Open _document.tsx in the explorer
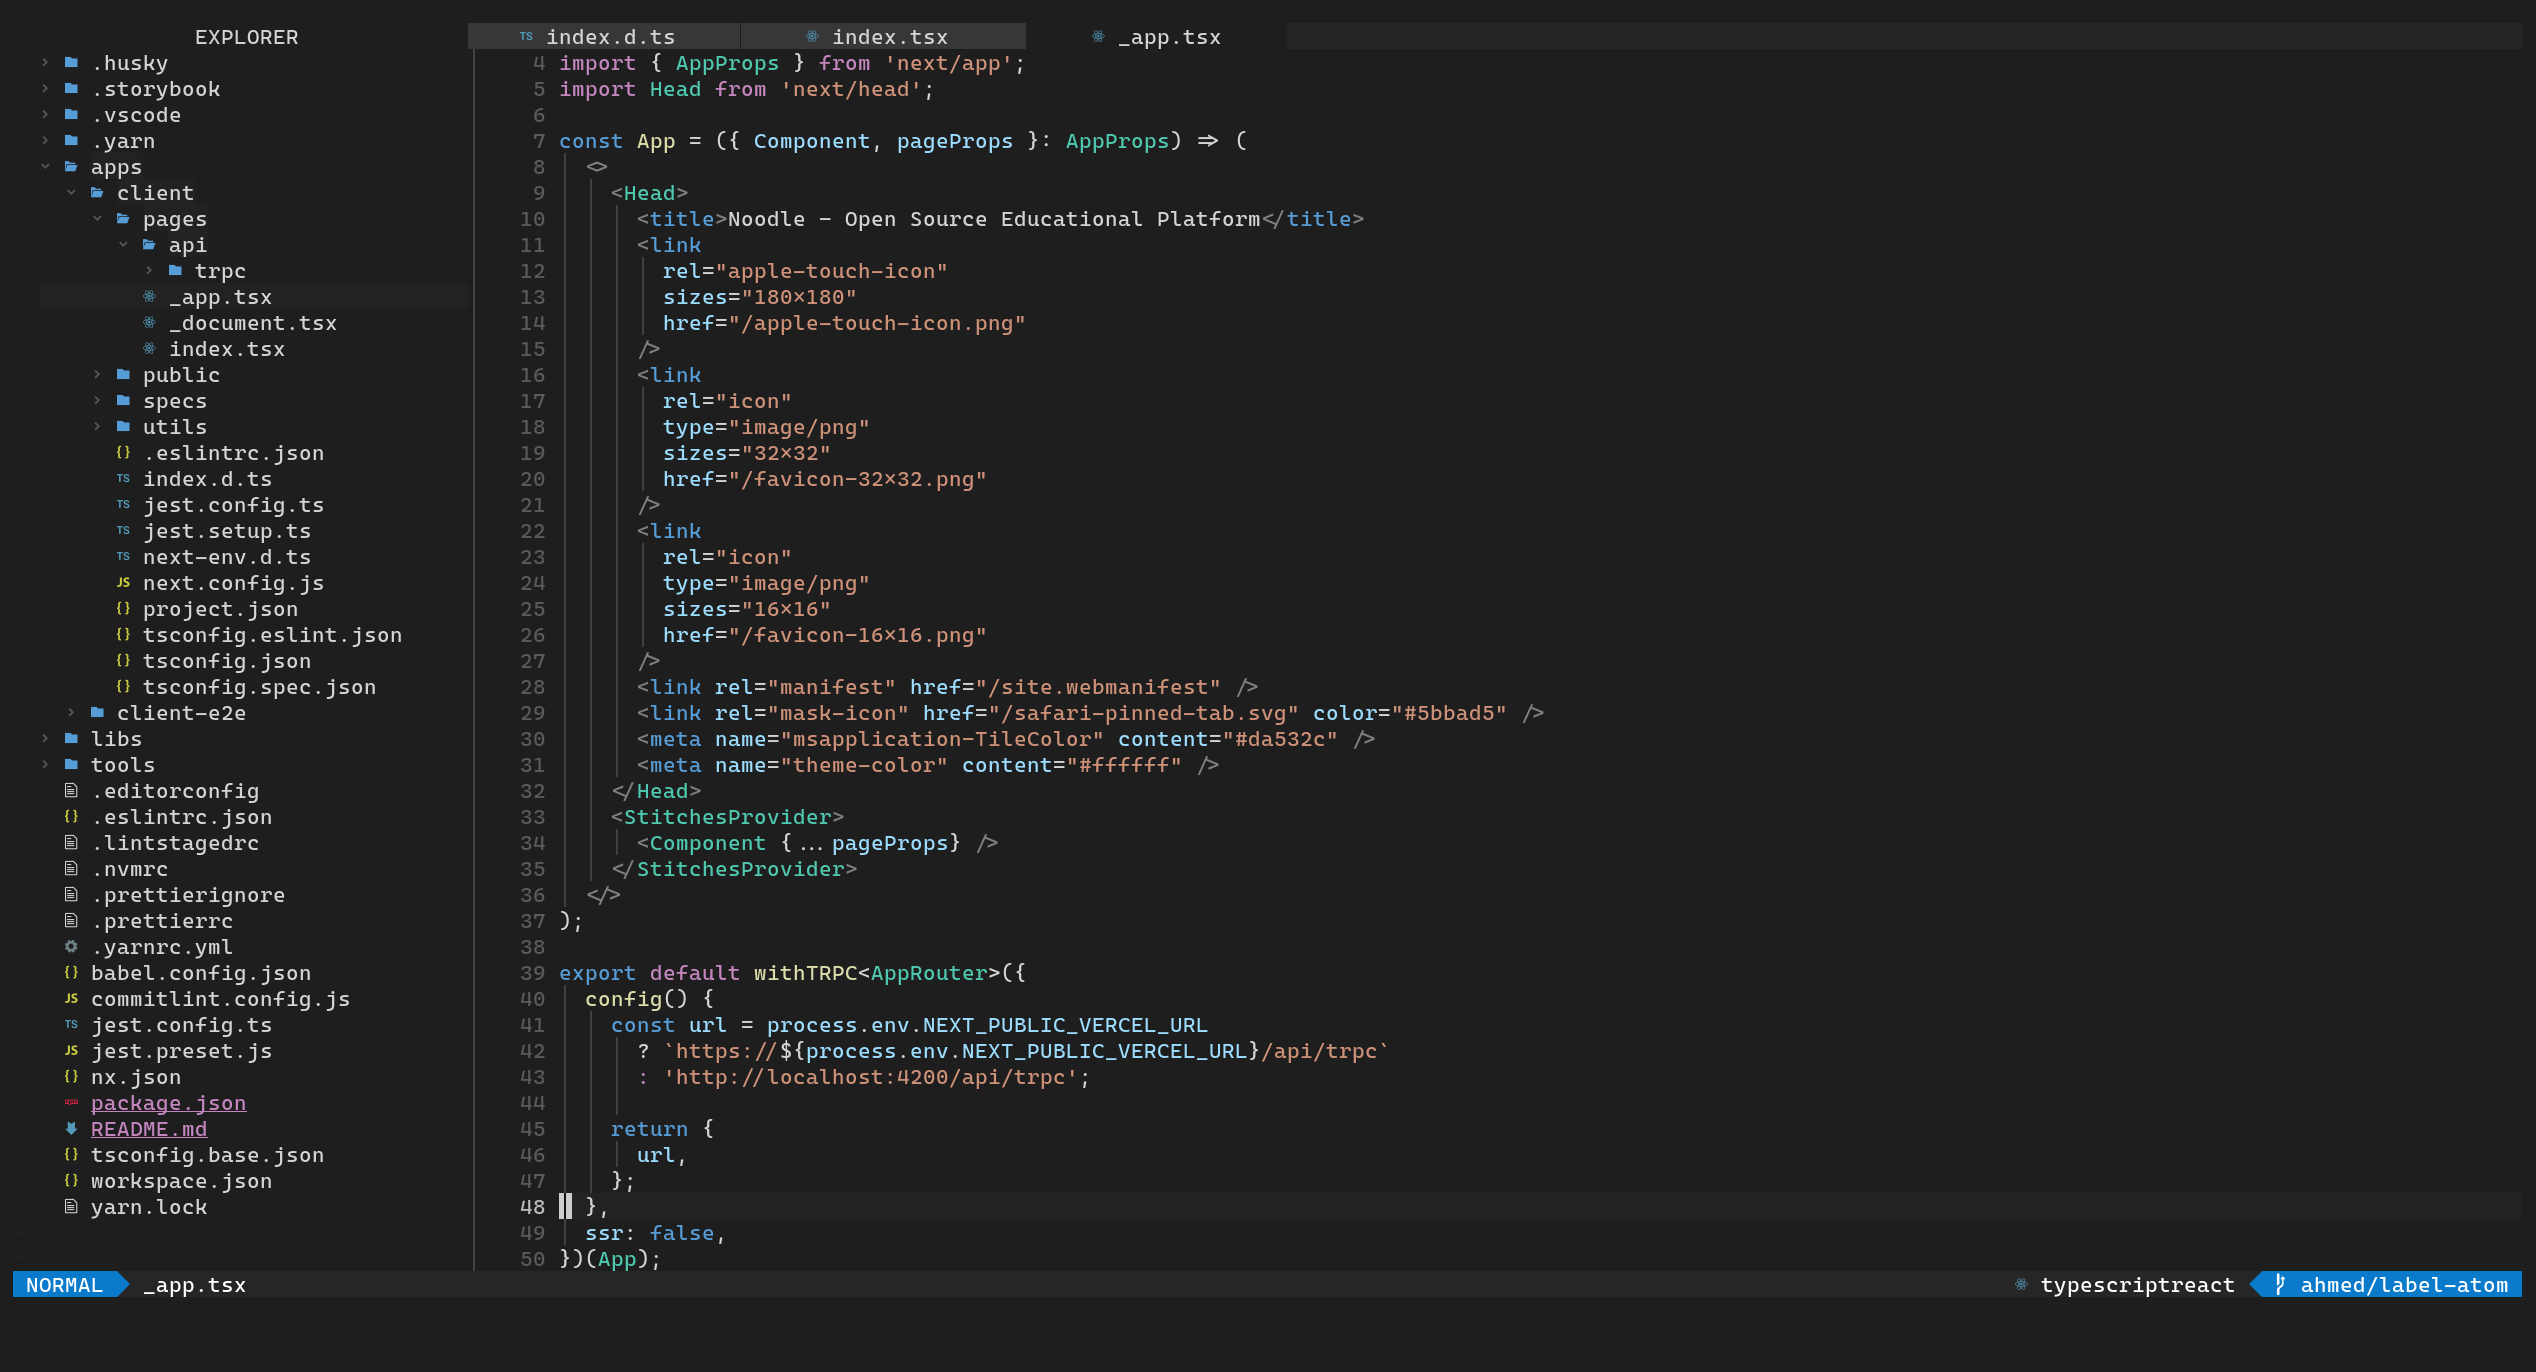Image resolution: width=2536 pixels, height=1372 pixels. tap(253, 323)
